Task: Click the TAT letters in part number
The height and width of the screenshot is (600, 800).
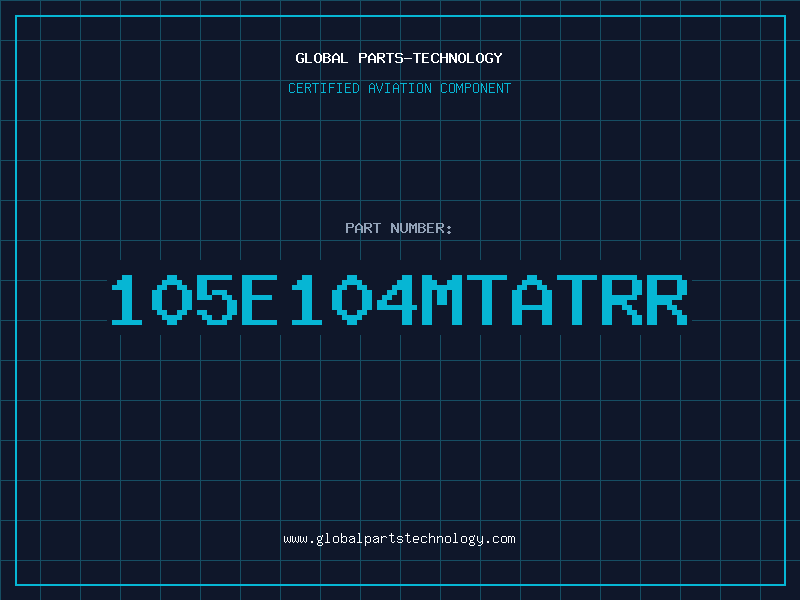Action: [x=532, y=300]
